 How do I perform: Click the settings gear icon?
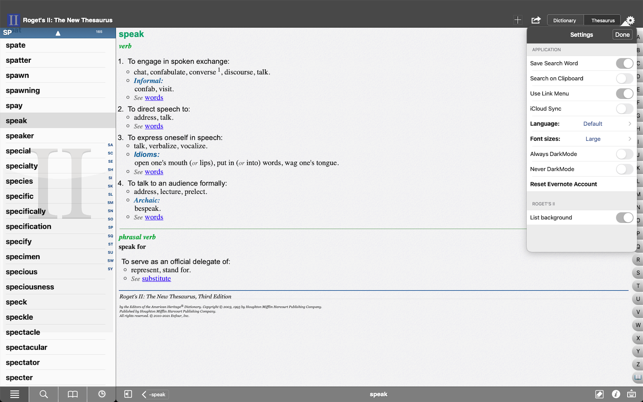click(631, 20)
